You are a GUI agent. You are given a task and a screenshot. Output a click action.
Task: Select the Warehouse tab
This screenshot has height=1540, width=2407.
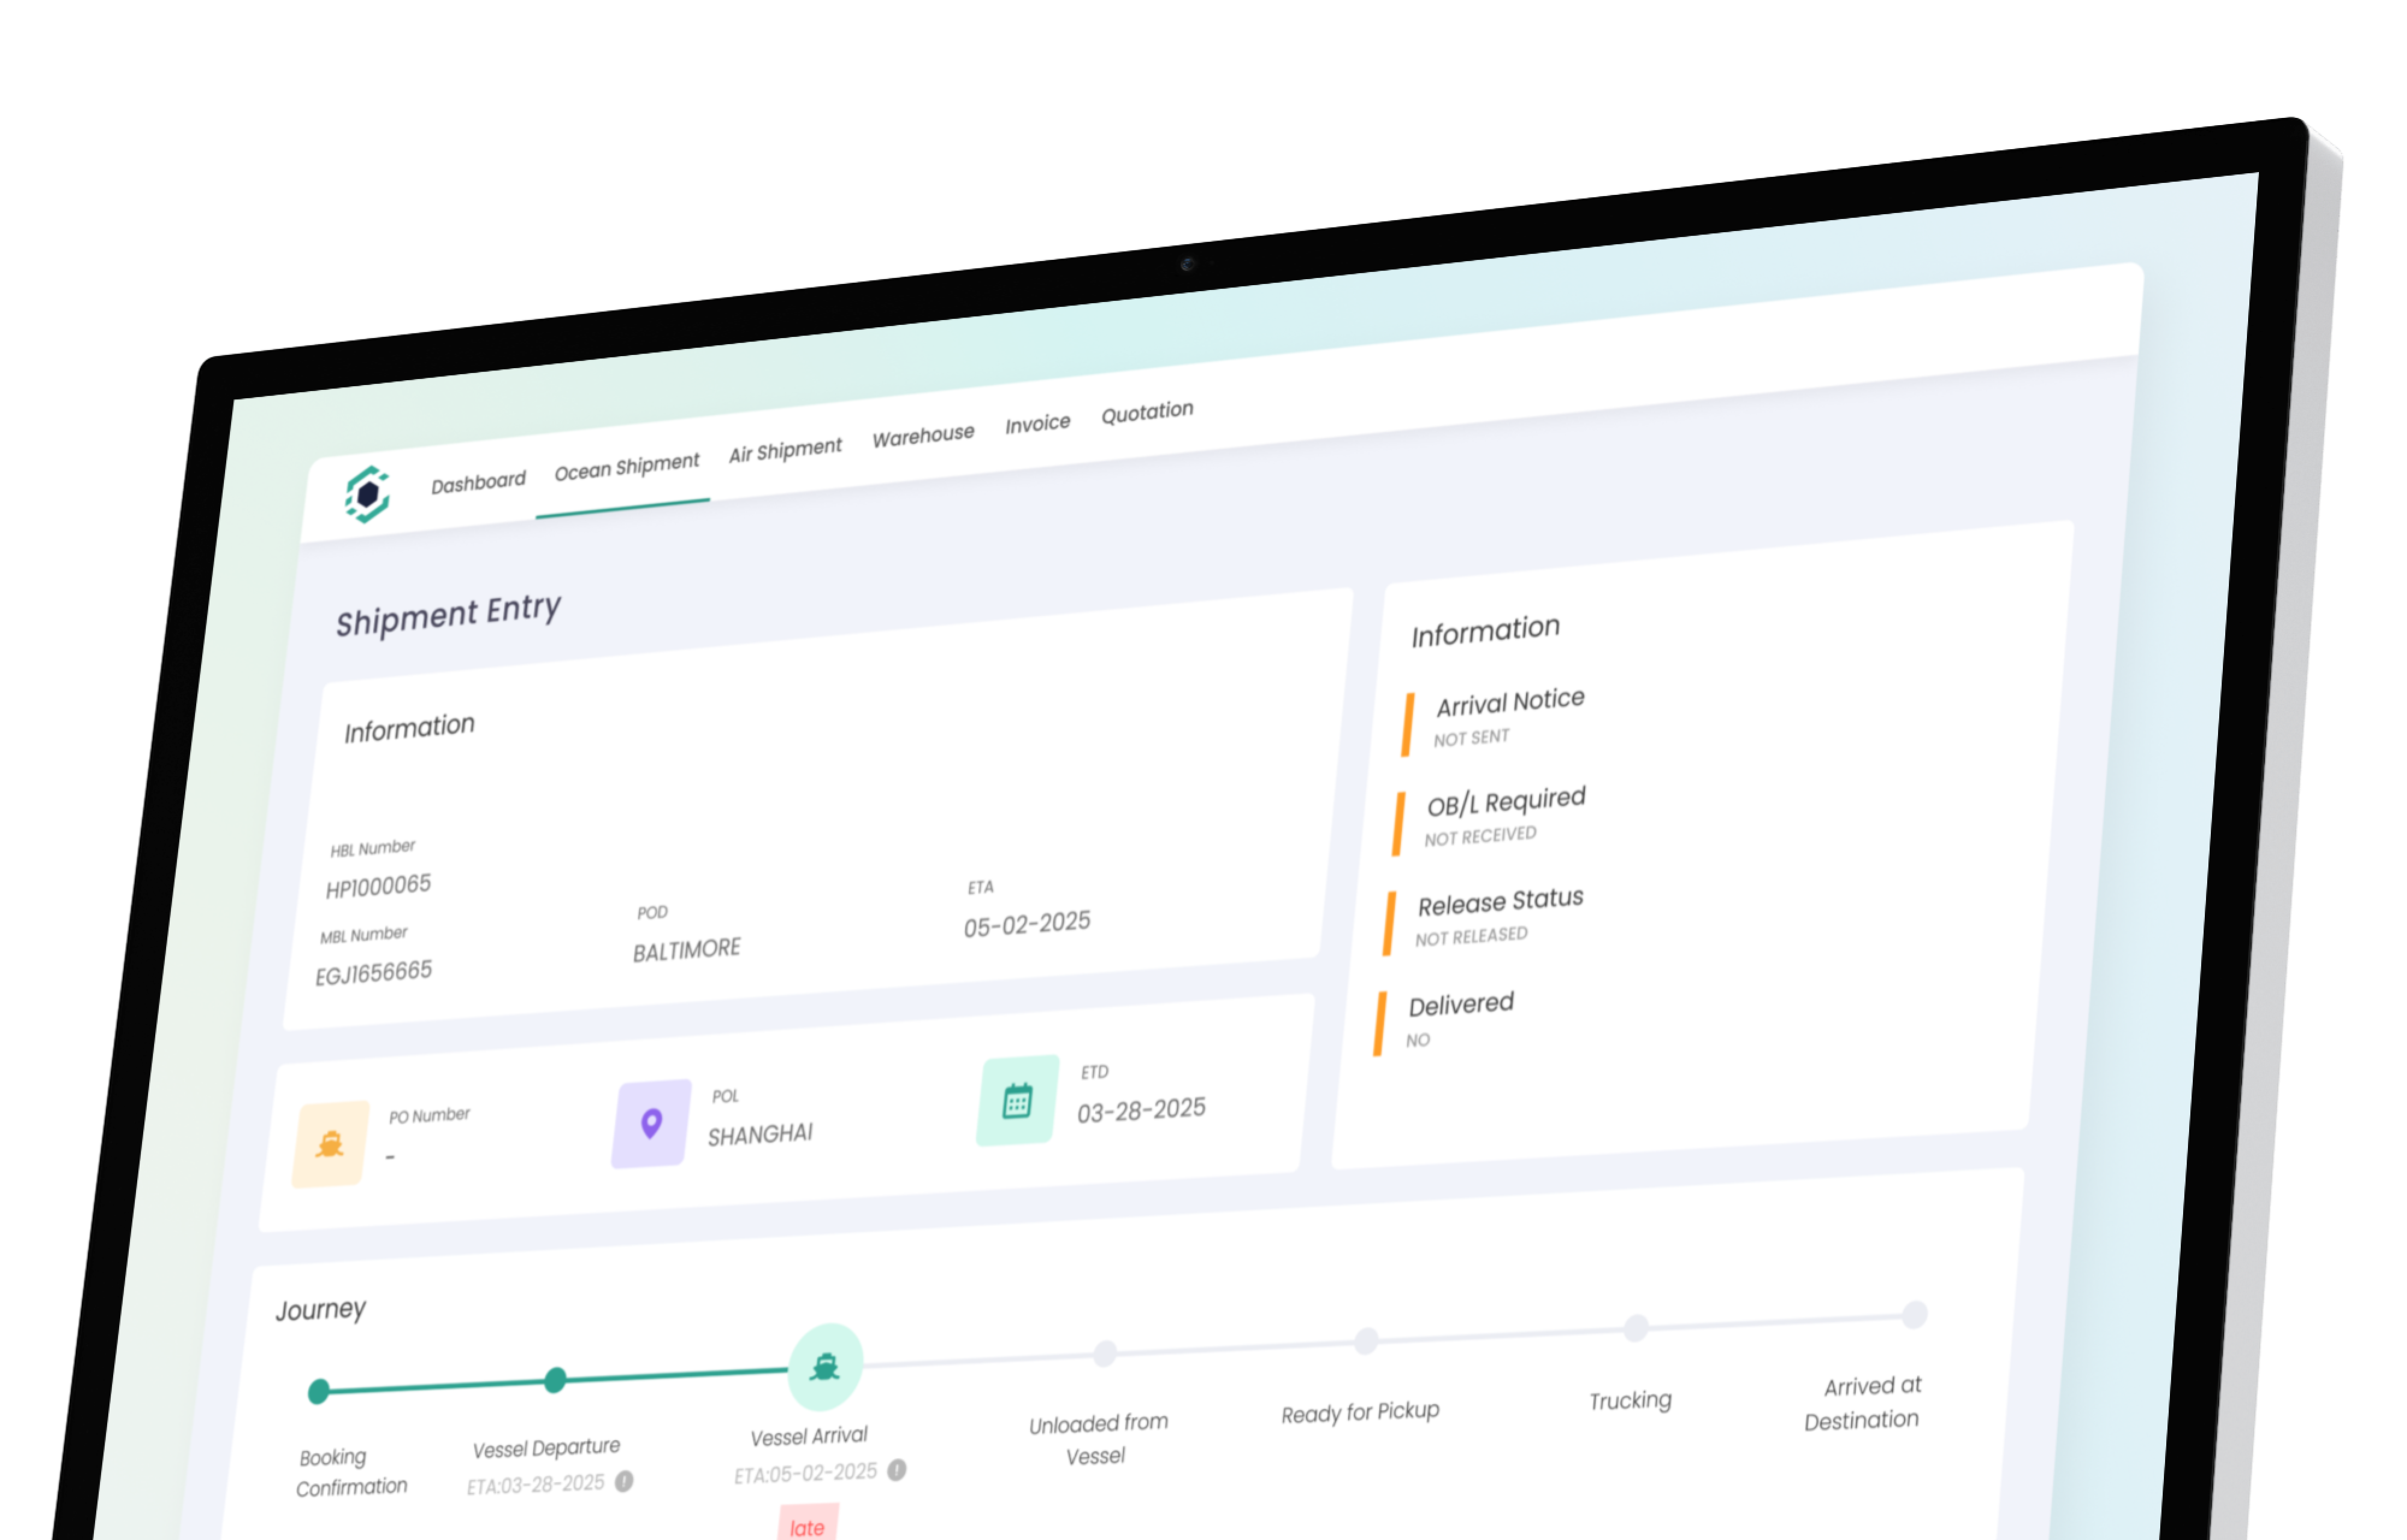[x=923, y=432]
